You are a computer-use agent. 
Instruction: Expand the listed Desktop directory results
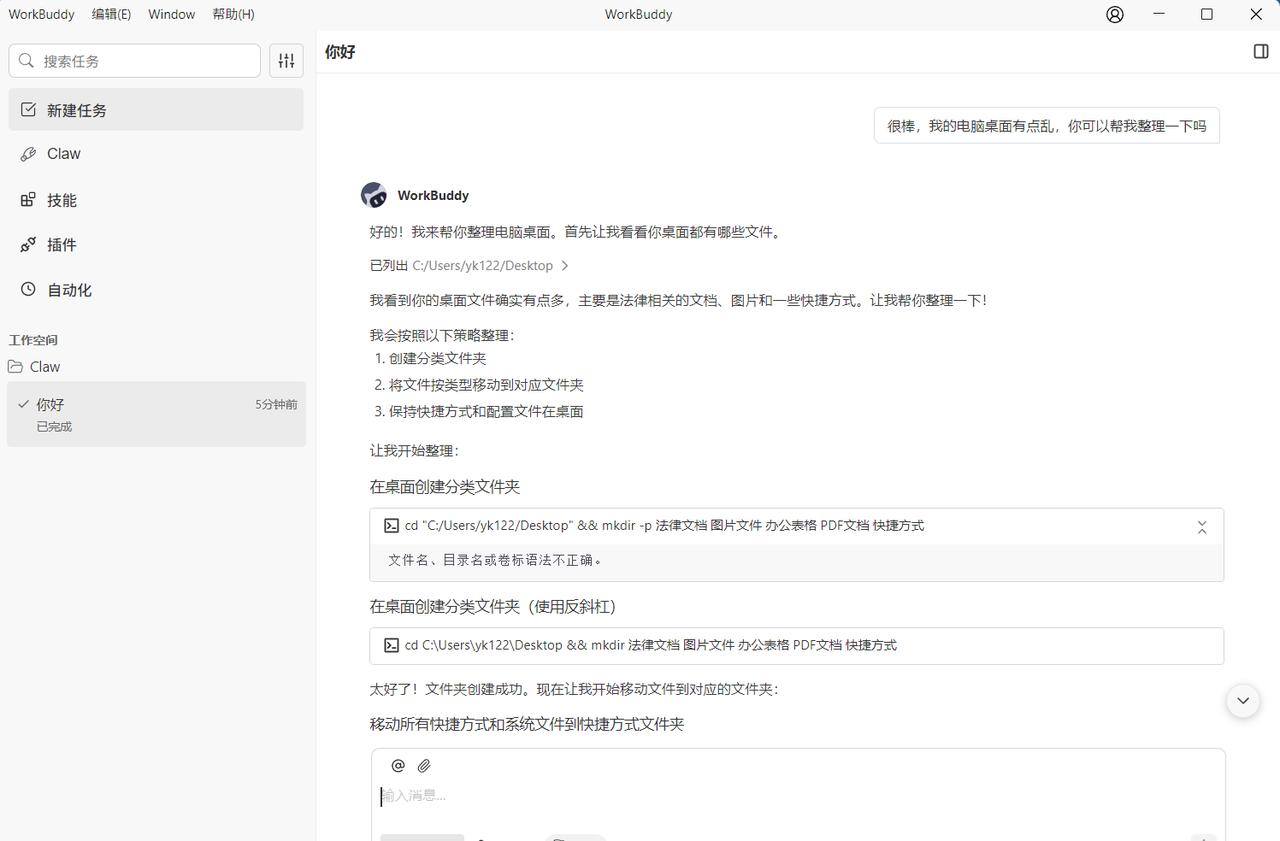(x=565, y=266)
